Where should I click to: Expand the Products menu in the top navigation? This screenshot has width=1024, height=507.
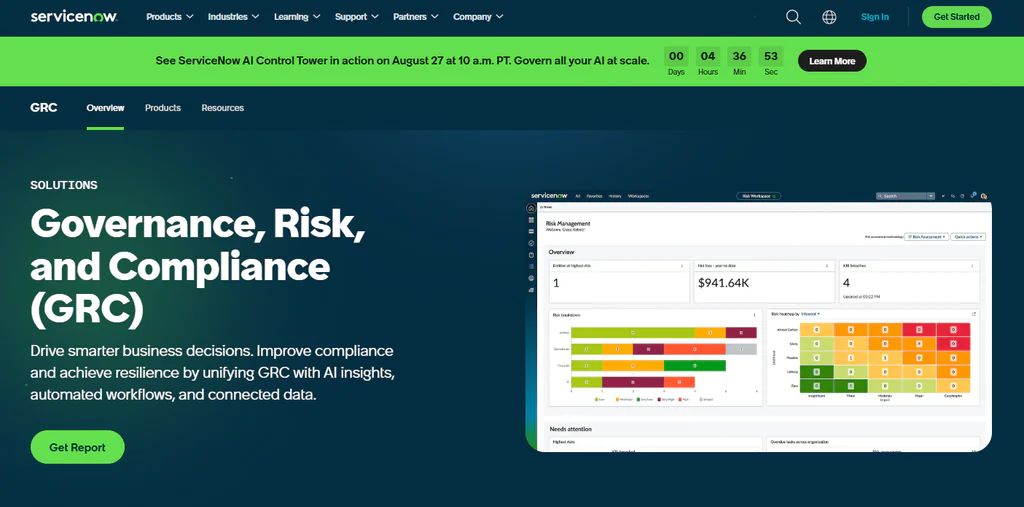(170, 17)
